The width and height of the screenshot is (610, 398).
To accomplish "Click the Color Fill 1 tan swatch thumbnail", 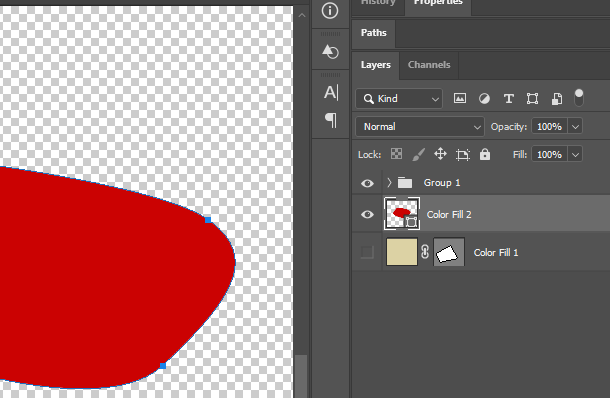I will [402, 252].
